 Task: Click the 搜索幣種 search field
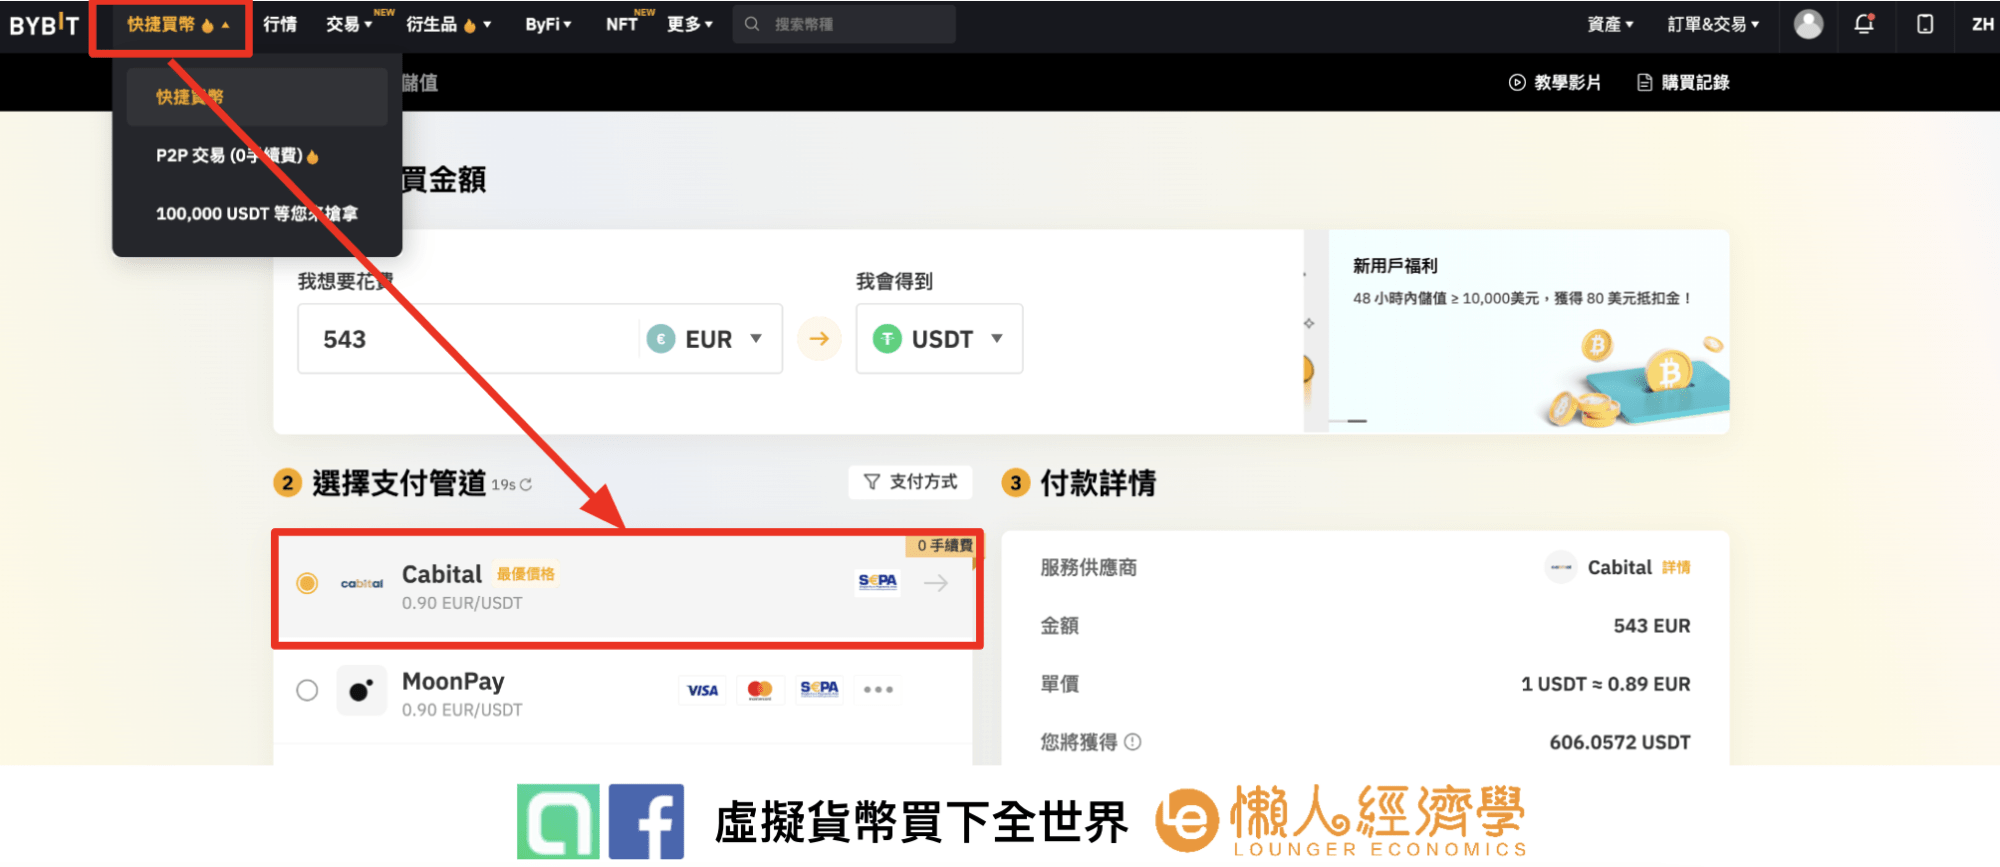[844, 24]
